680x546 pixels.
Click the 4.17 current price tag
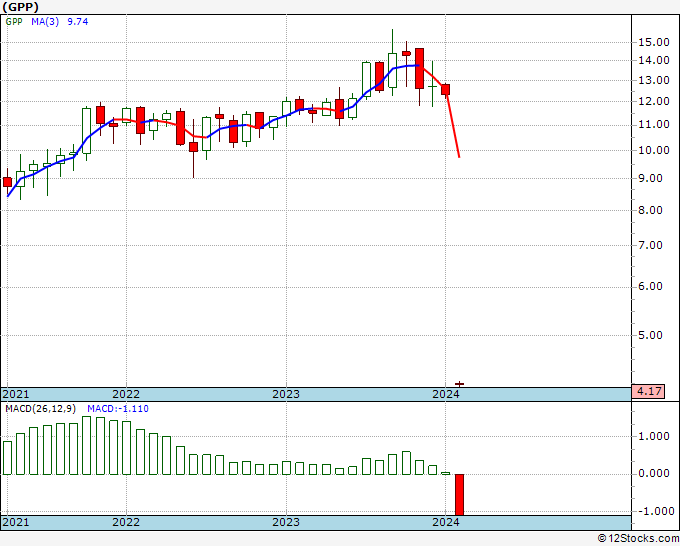pyautogui.click(x=648, y=391)
